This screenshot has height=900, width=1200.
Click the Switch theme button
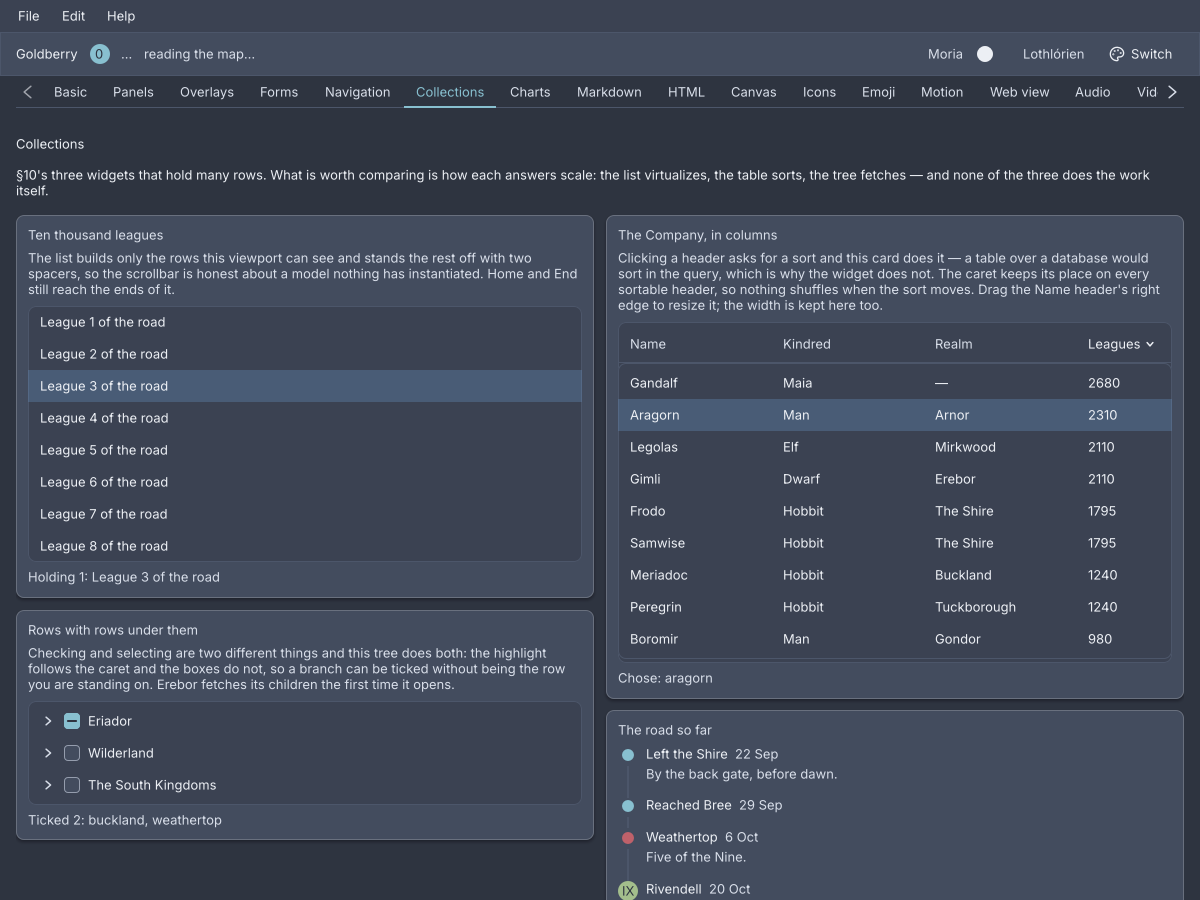pyautogui.click(x=1141, y=54)
